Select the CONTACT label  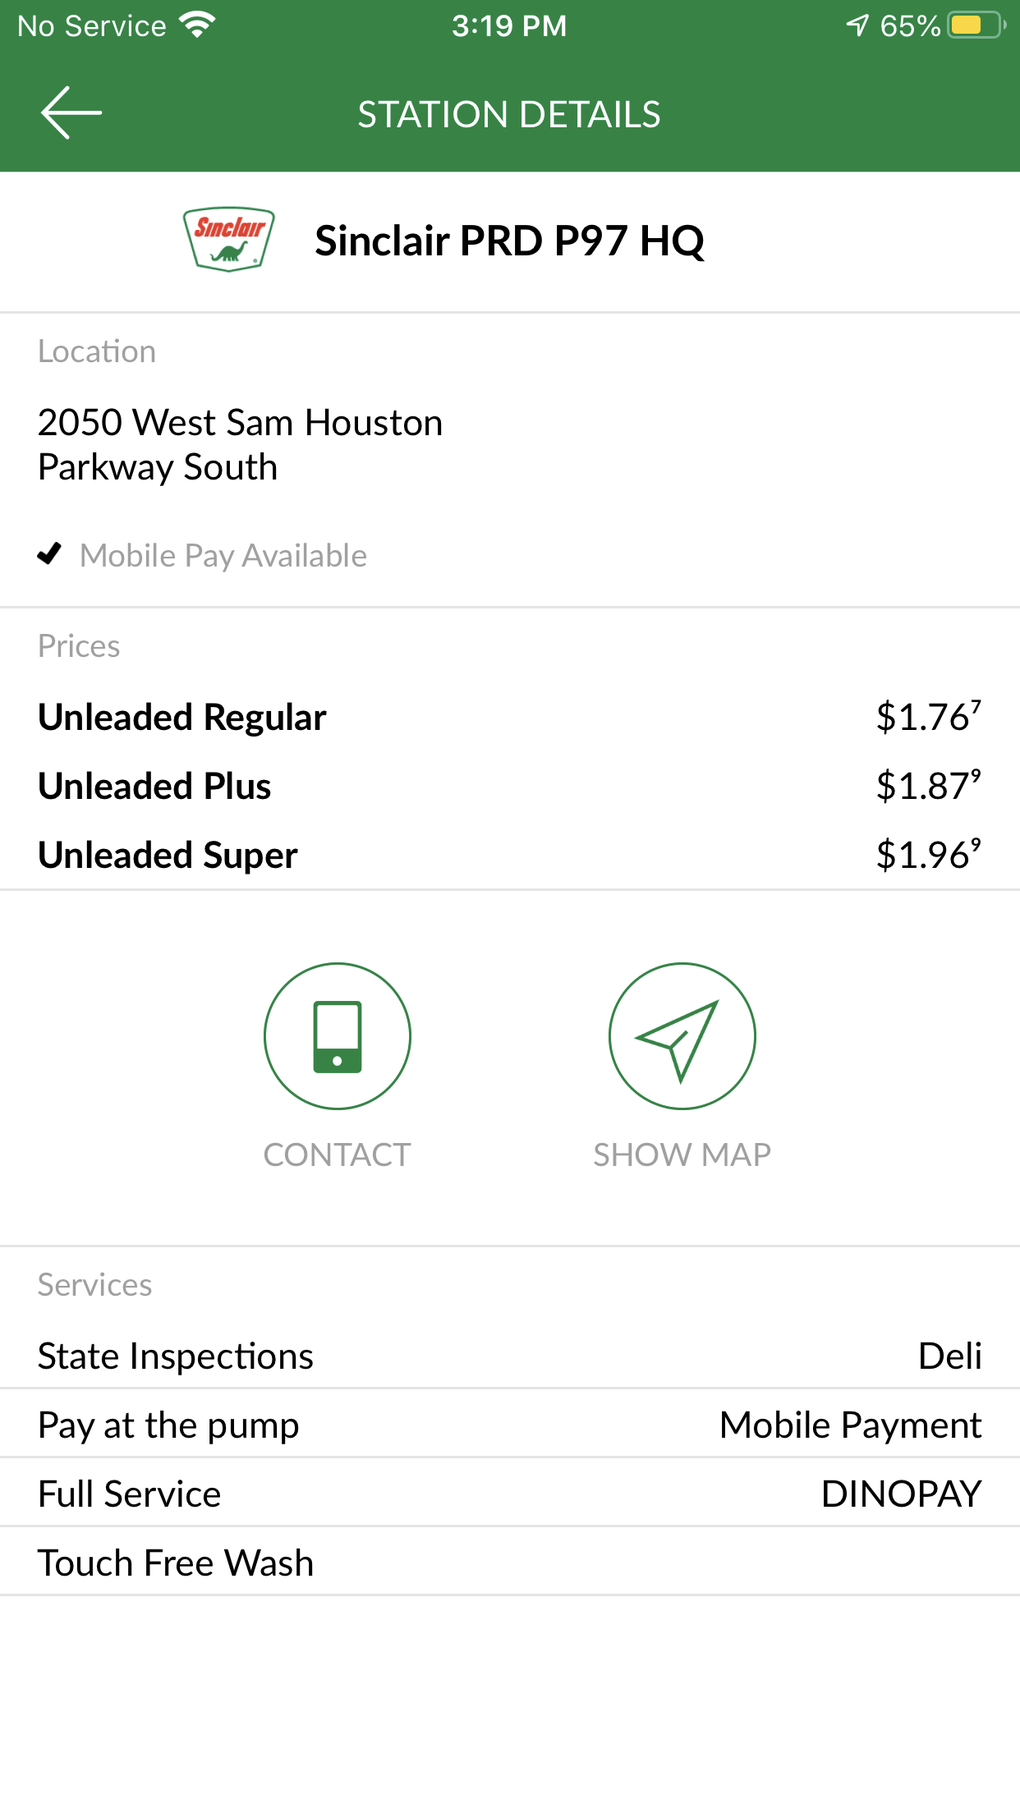coord(337,1155)
